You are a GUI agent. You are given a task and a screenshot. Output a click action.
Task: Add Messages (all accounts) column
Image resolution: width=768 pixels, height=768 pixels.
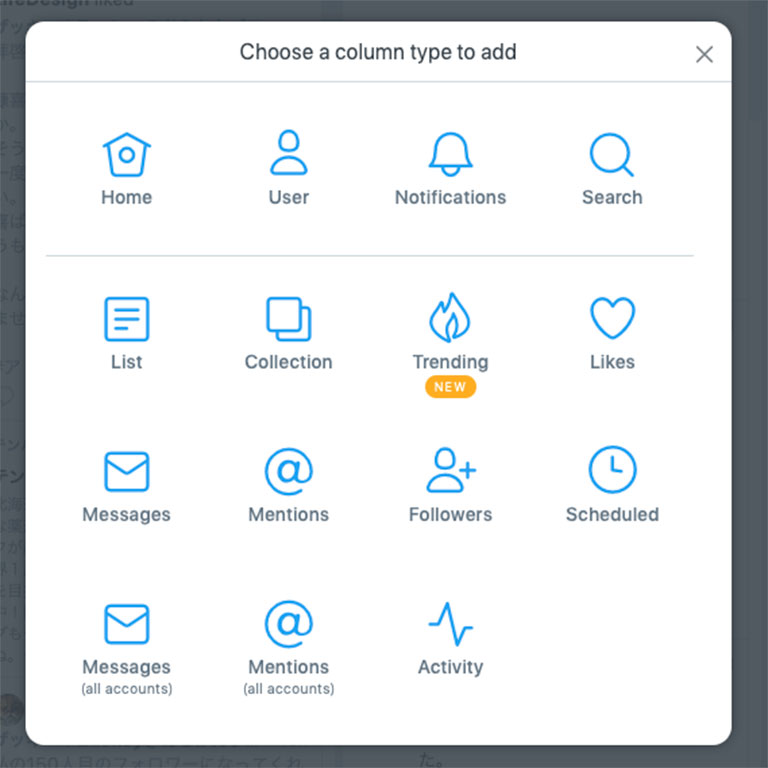(126, 625)
